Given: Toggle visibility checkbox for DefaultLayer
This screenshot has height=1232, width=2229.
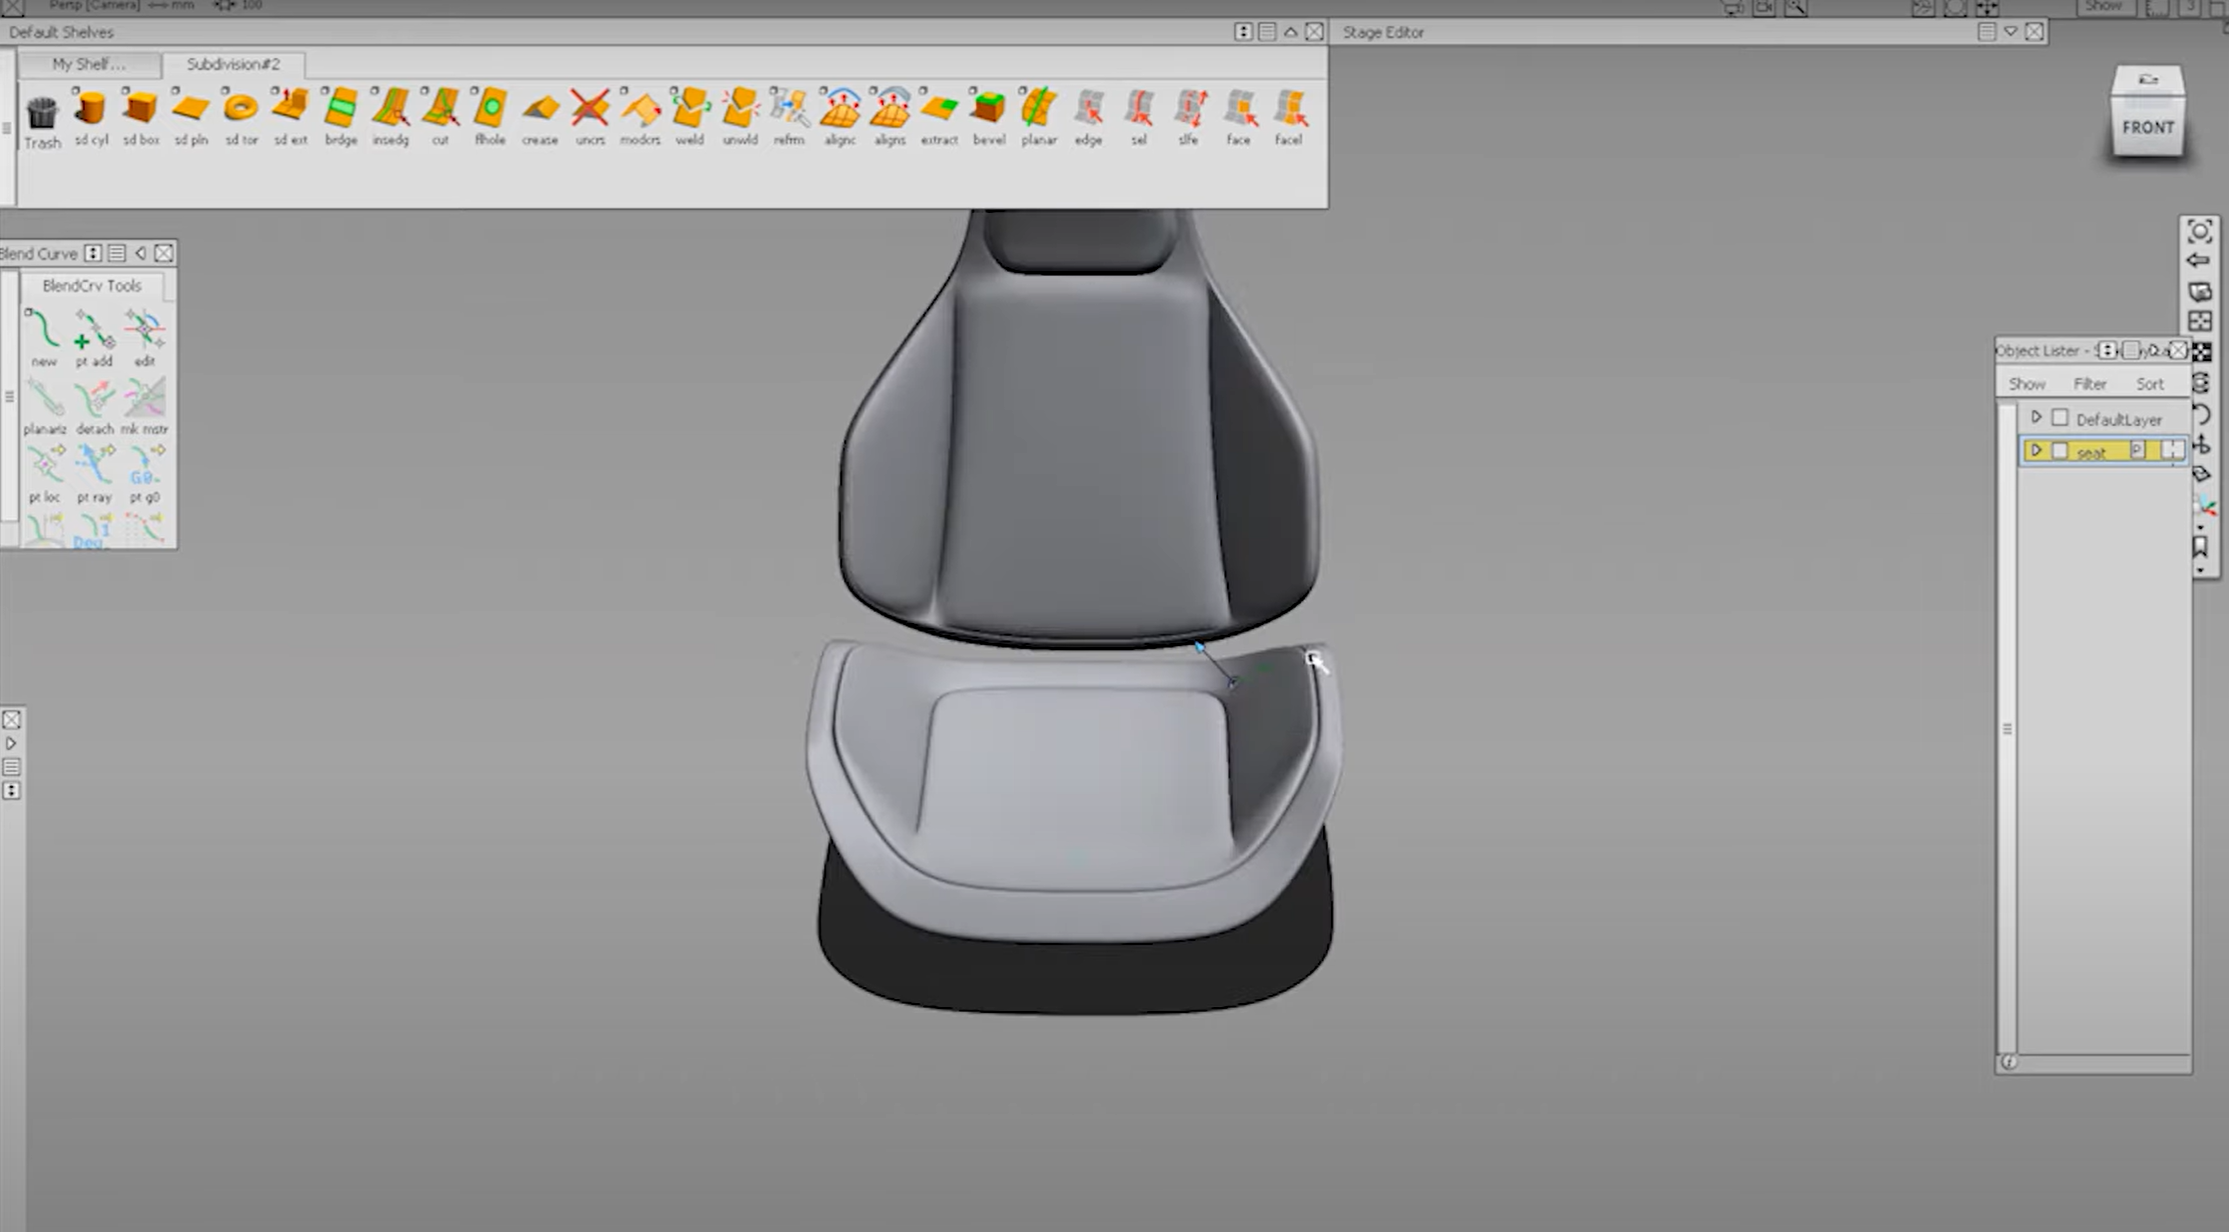Looking at the screenshot, I should [2060, 418].
